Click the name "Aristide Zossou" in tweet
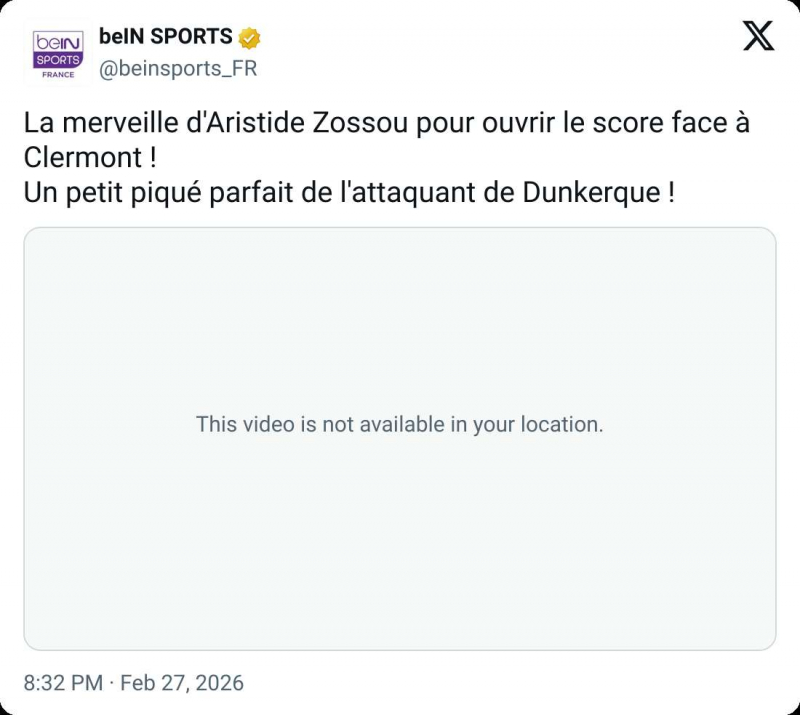 coord(291,124)
